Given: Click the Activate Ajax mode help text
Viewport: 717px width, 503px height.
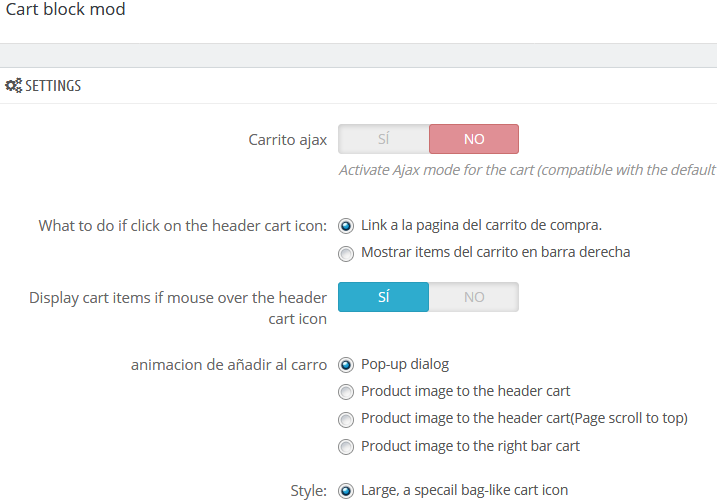Looking at the screenshot, I should (527, 170).
